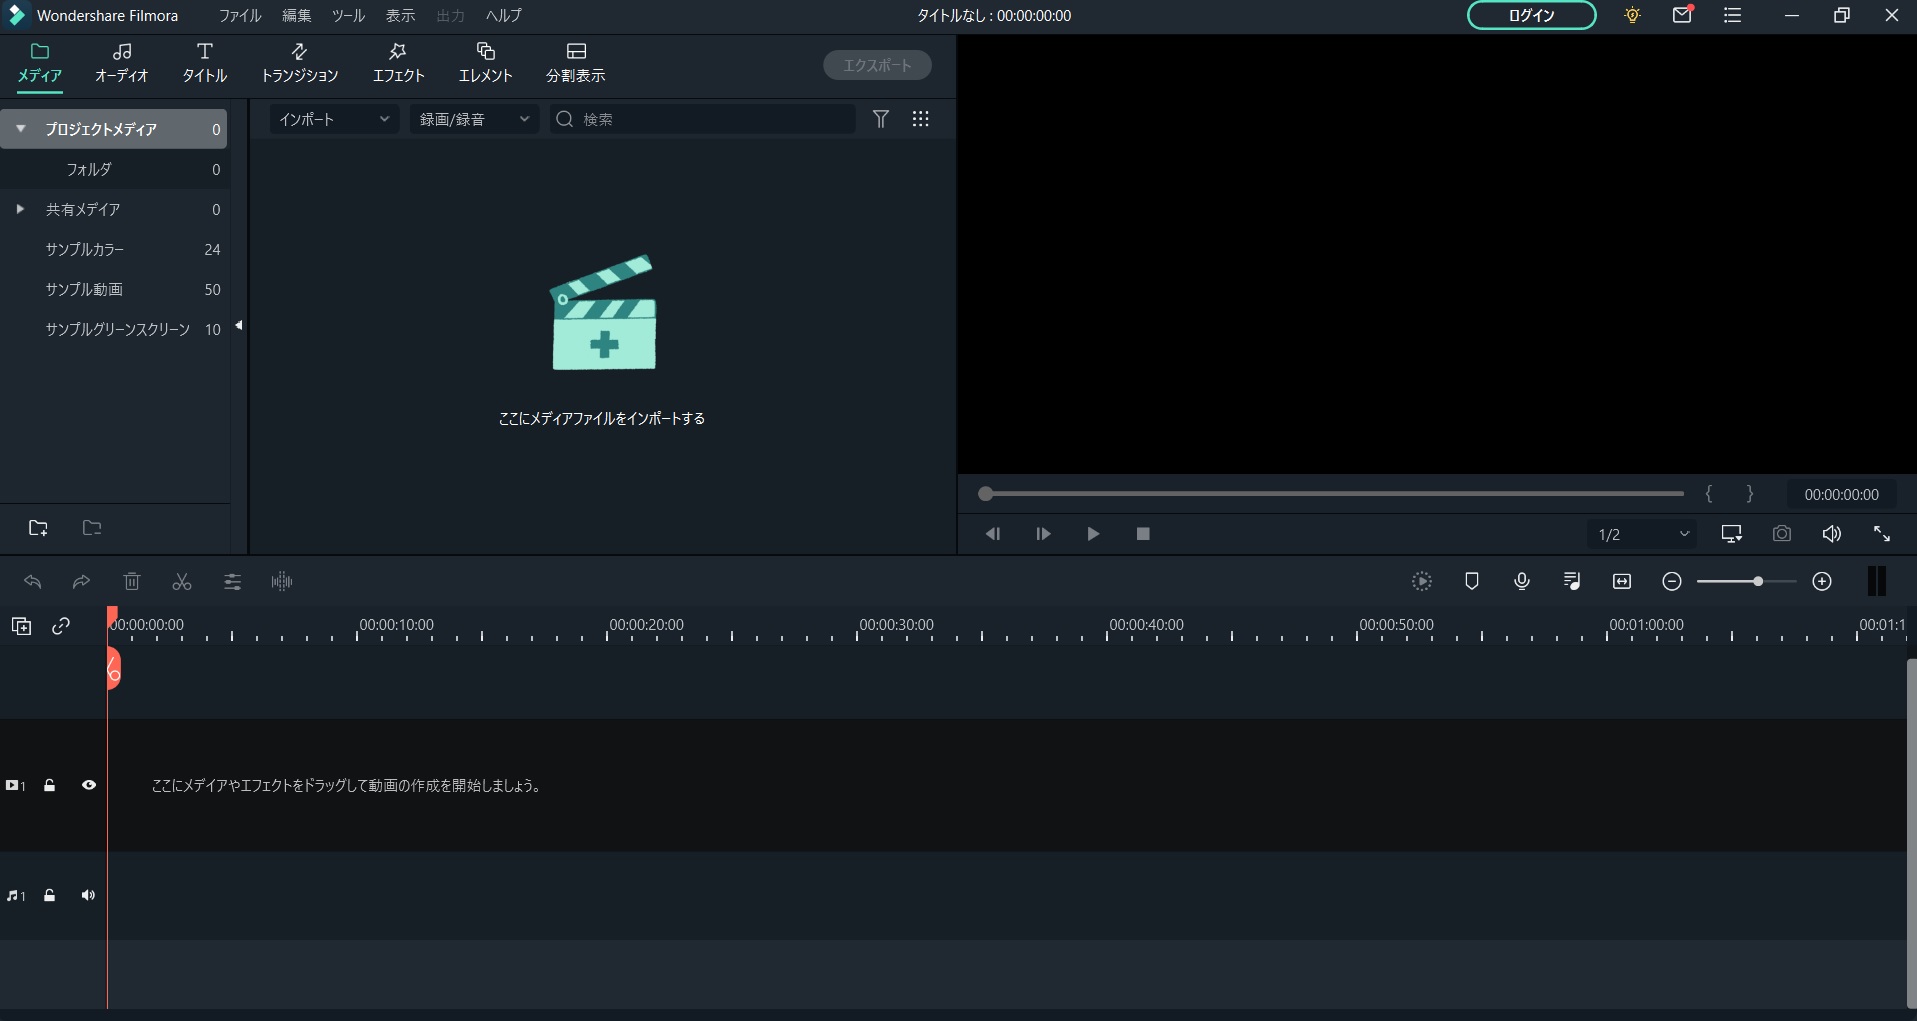This screenshot has height=1021, width=1917.
Task: Mute the audio track speaker icon
Action: click(x=87, y=895)
